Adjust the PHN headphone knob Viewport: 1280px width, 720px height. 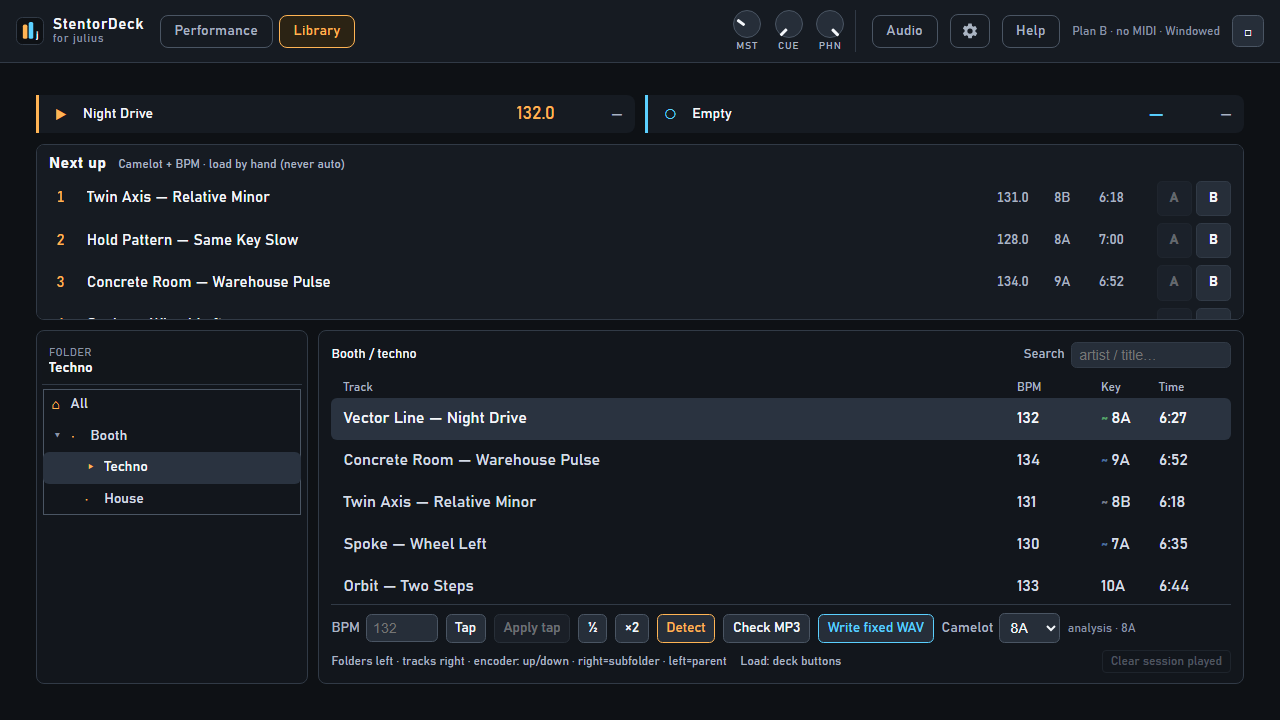(x=830, y=24)
